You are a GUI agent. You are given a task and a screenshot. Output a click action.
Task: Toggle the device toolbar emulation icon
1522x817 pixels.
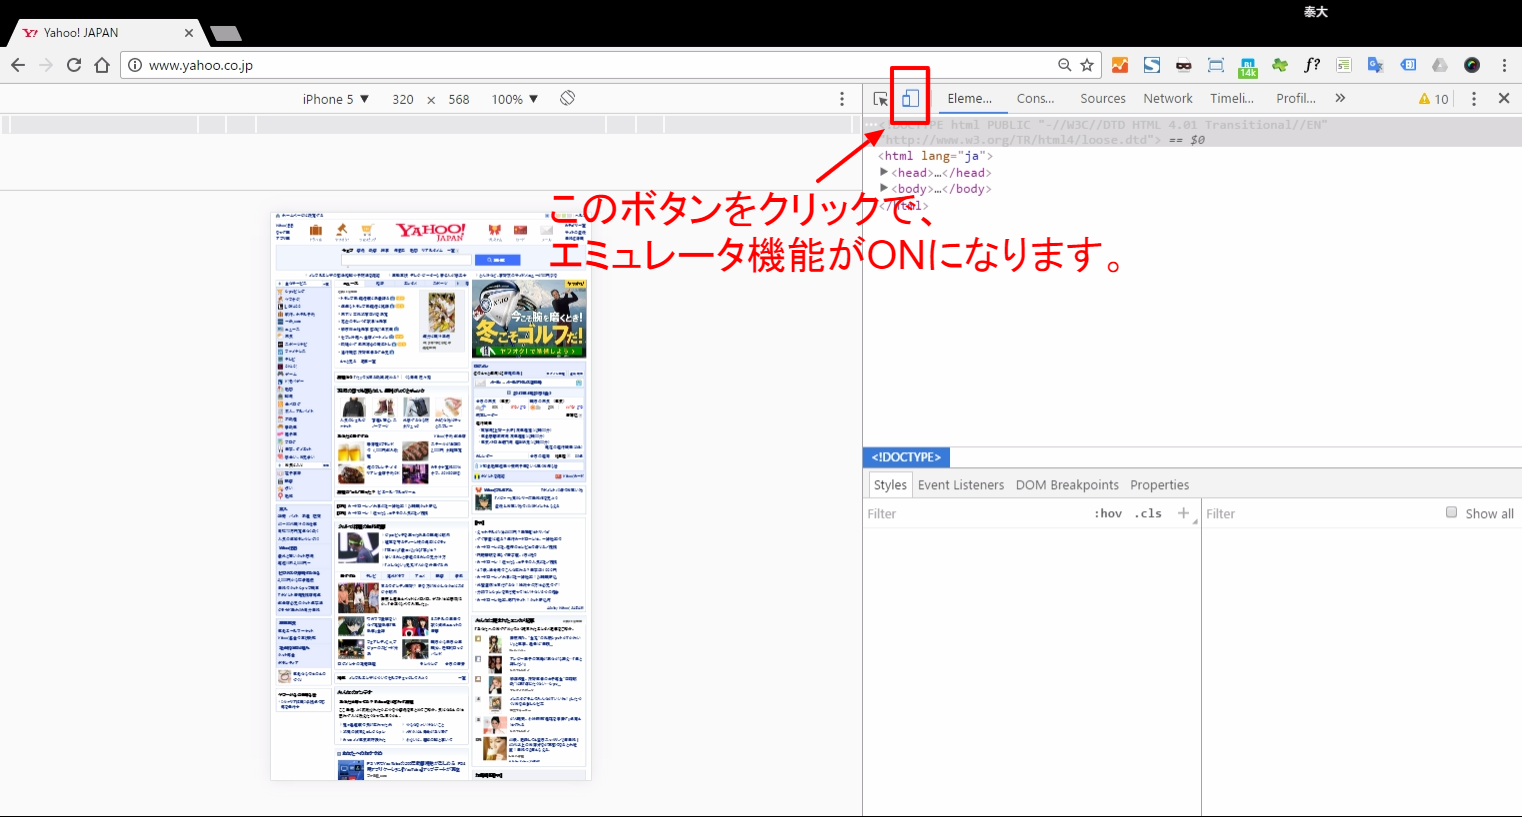click(910, 98)
